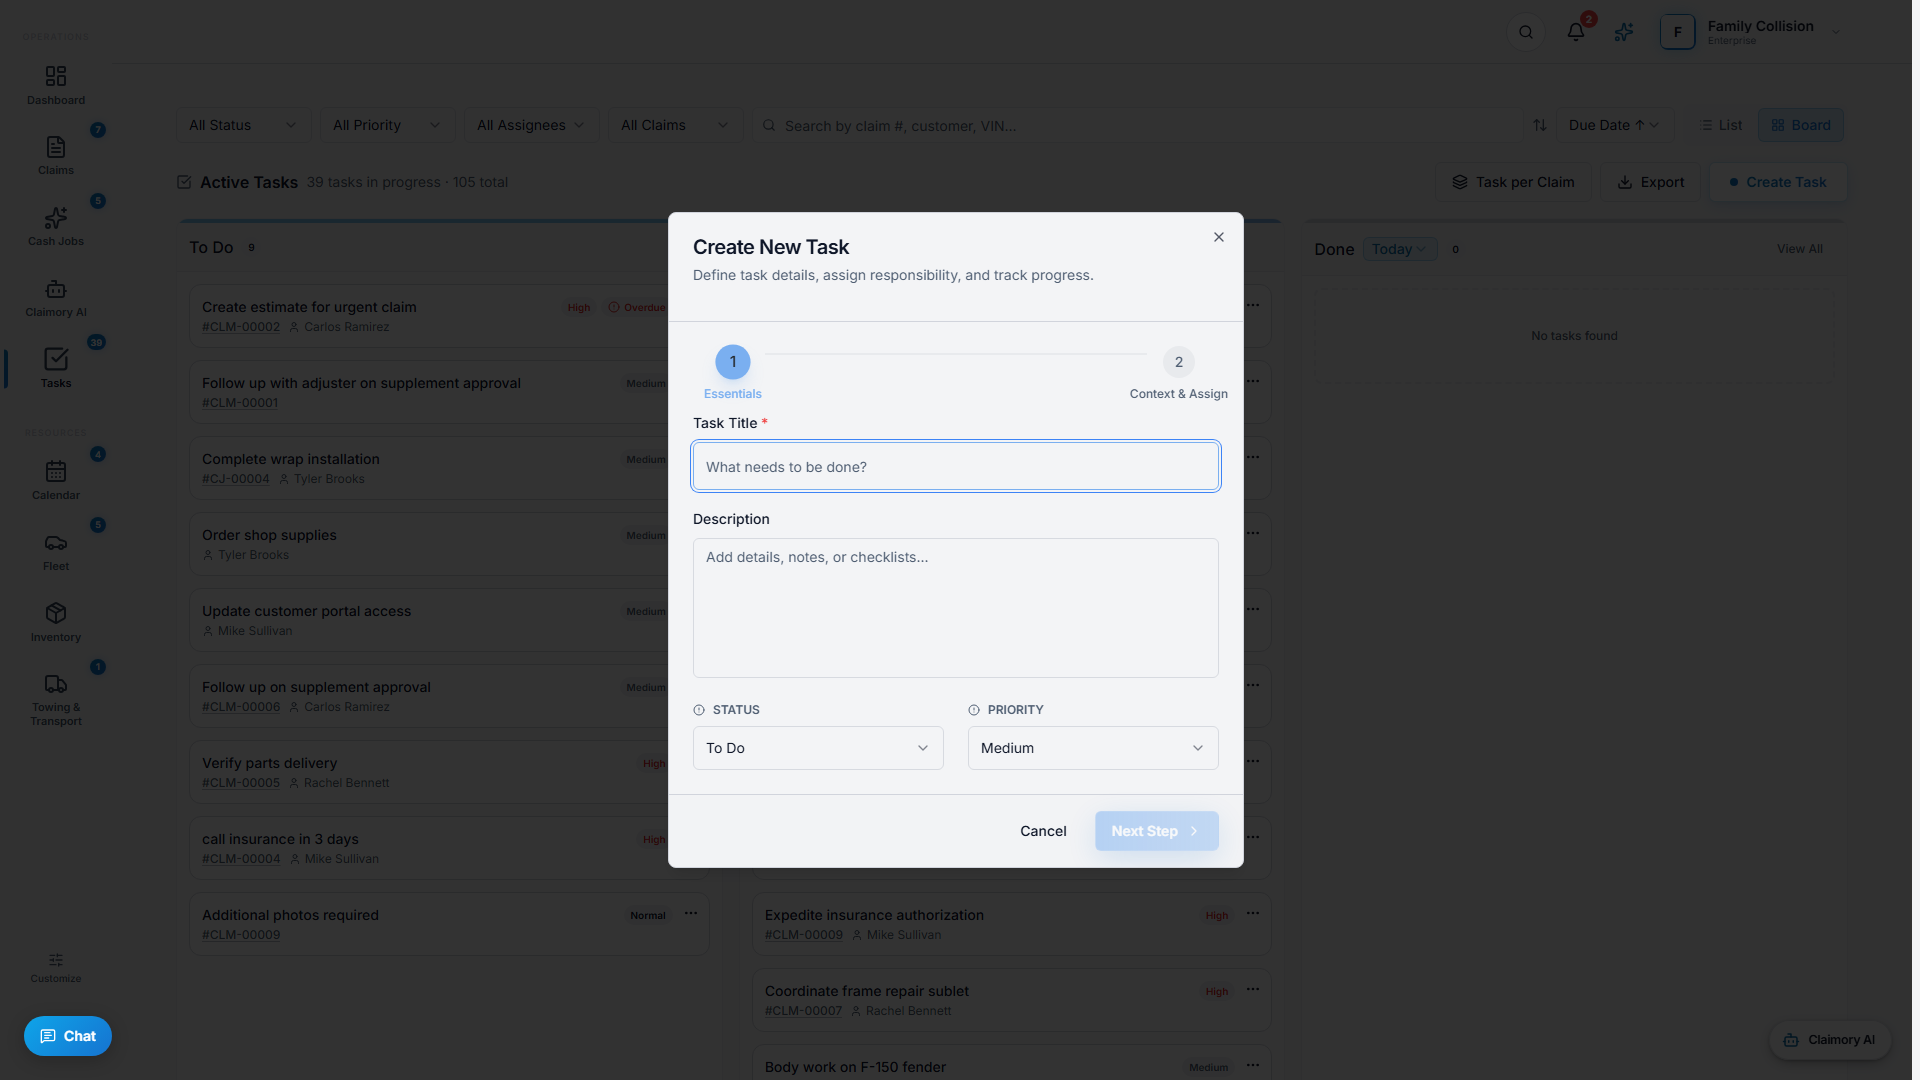Screen dimensions: 1920x1080
Task: Open the Order shop supplies task
Action: point(269,535)
